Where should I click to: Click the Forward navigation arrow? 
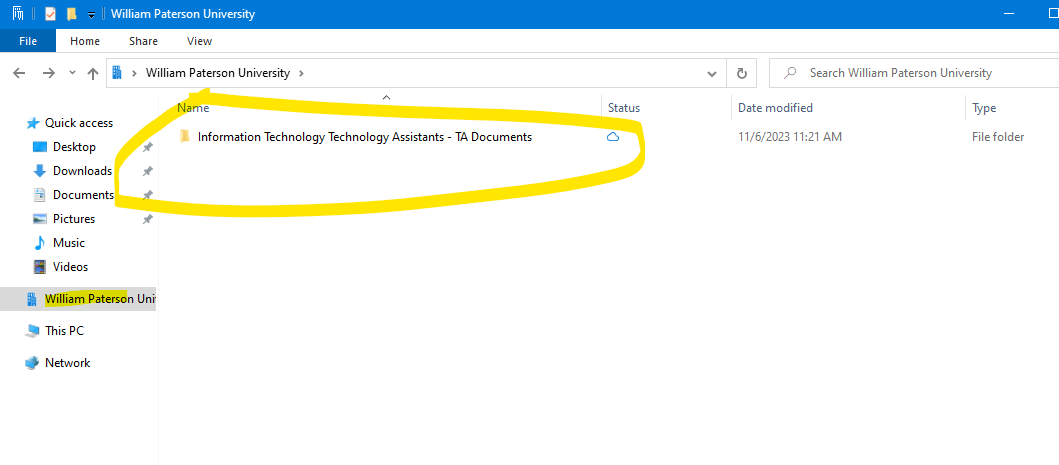coord(48,73)
